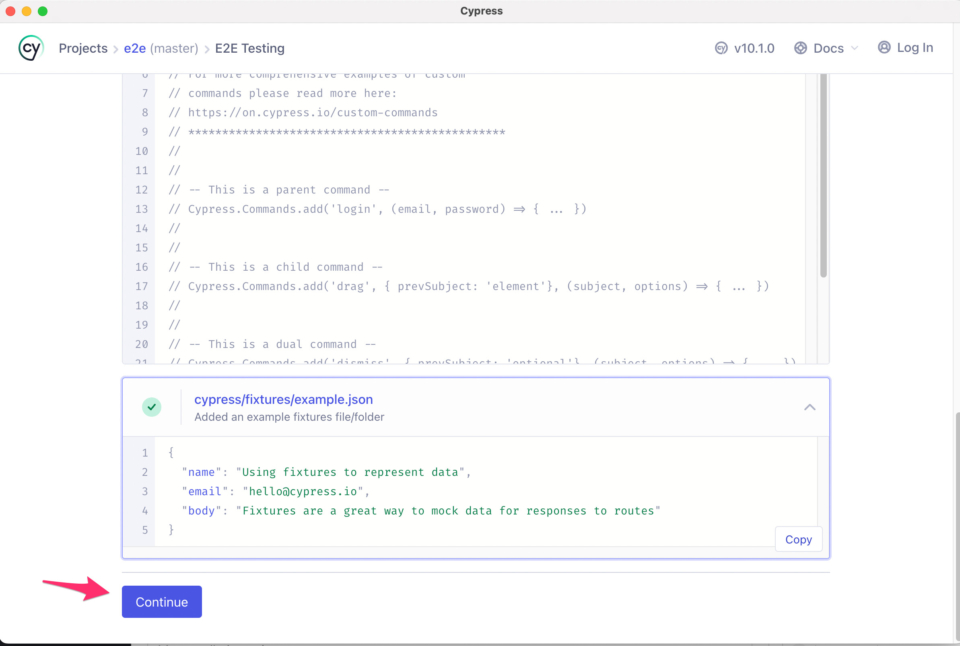Viewport: 960px width, 646px height.
Task: Click the green checkmark success icon
Action: tap(152, 407)
